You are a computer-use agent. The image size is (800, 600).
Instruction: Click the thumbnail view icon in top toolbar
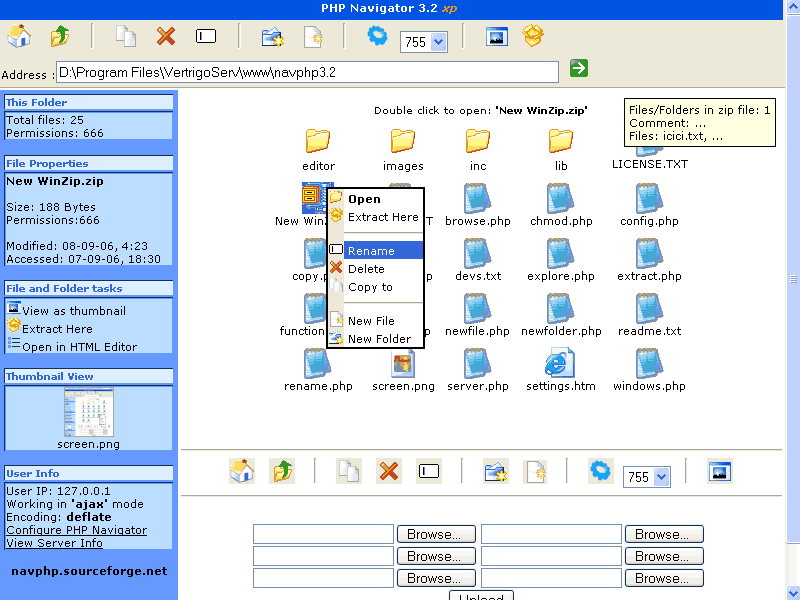496,37
